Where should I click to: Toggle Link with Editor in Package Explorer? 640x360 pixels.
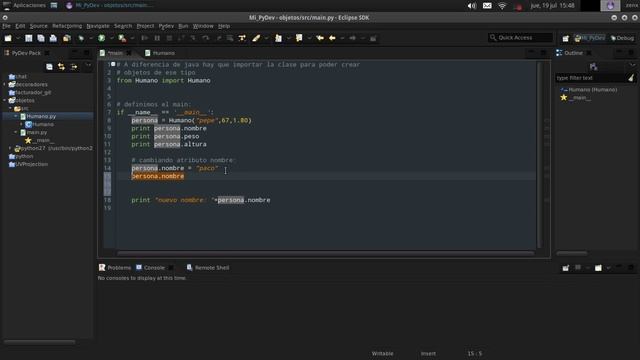[x=61, y=67]
